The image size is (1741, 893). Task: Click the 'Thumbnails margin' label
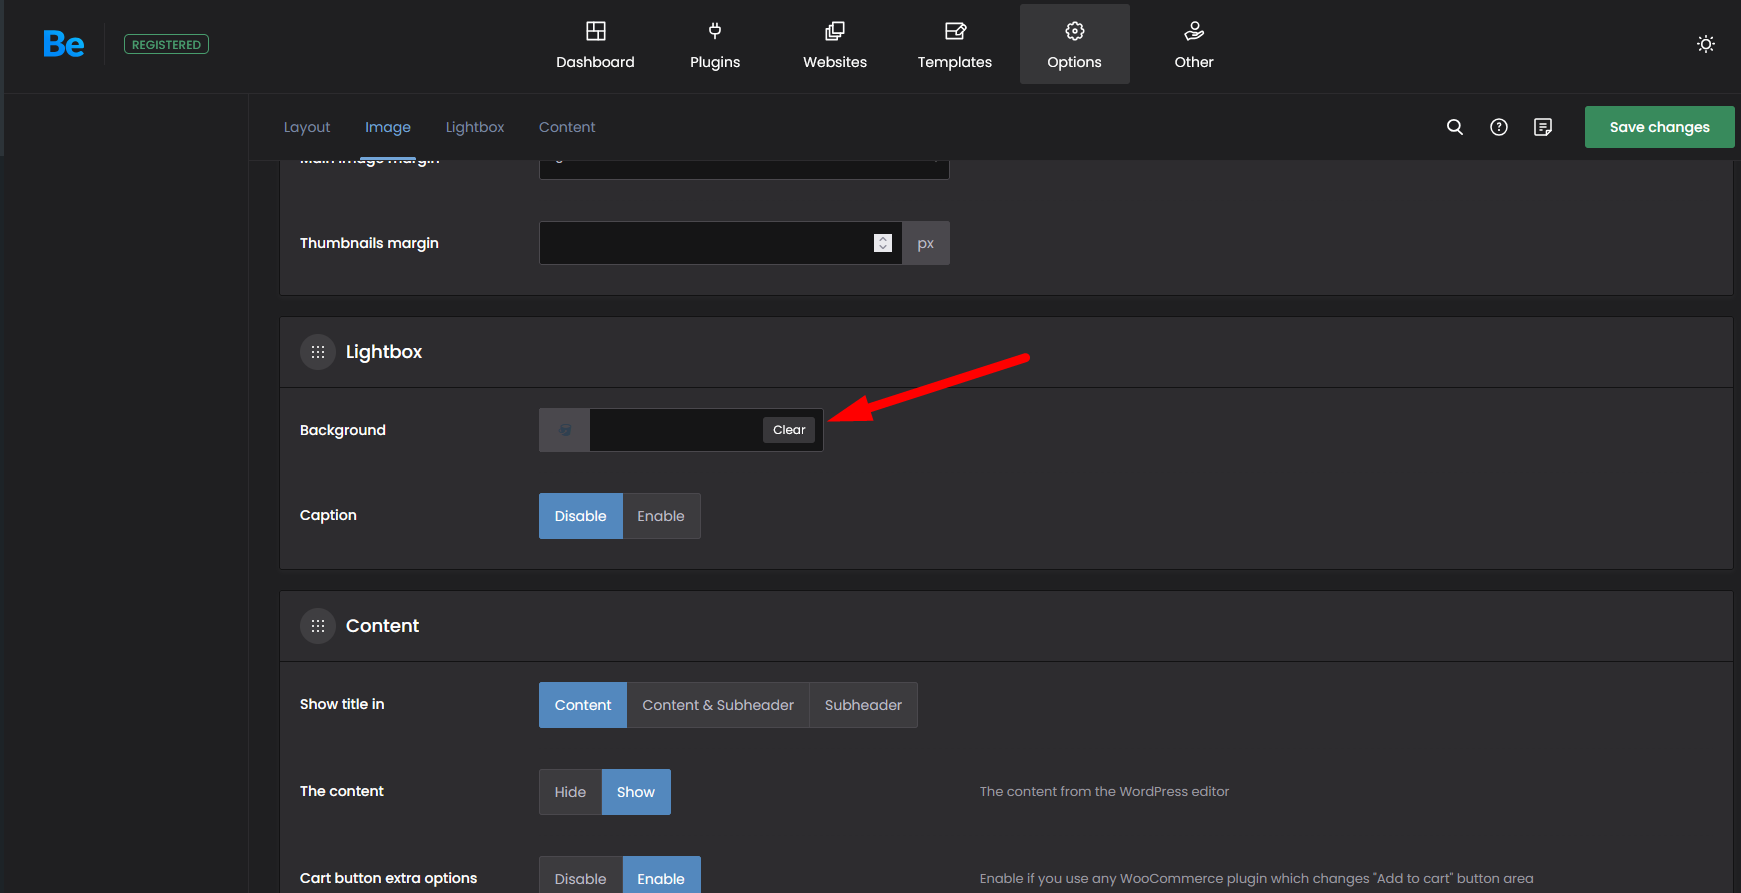coord(369,243)
